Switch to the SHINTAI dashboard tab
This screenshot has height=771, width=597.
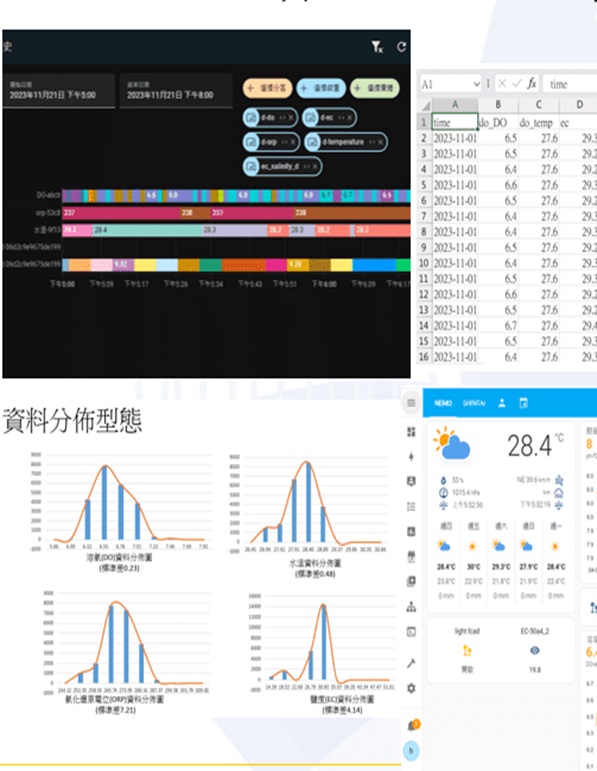point(474,403)
